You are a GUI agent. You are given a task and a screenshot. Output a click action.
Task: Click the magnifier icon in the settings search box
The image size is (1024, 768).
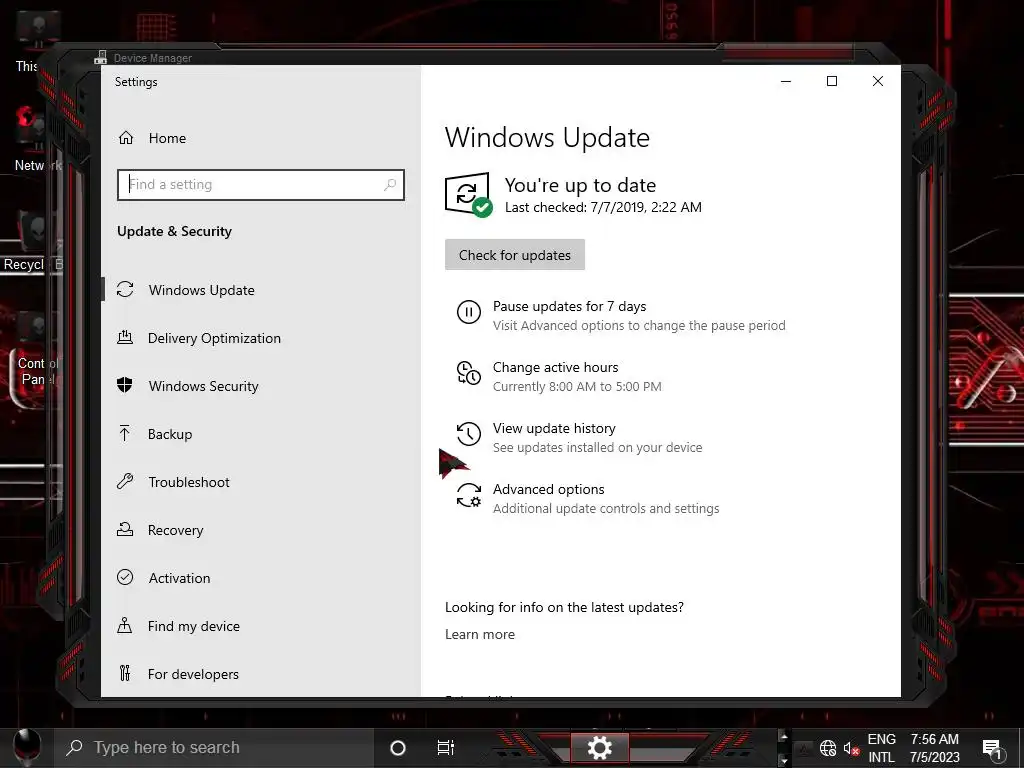coord(390,185)
